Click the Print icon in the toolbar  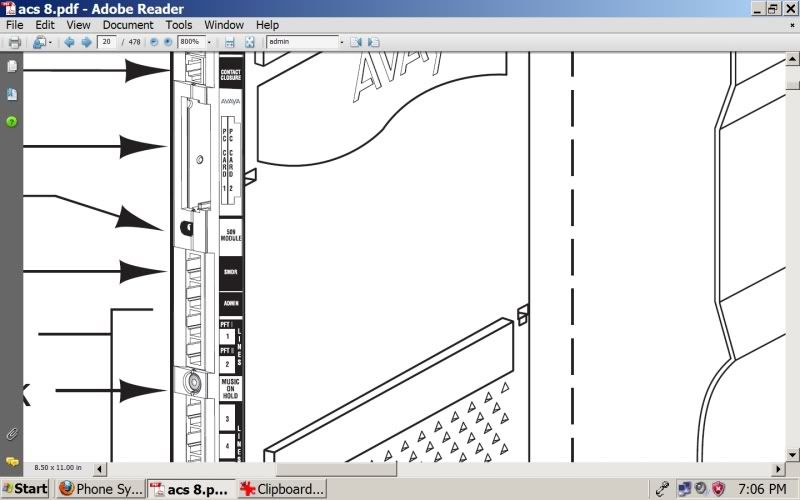tap(15, 42)
